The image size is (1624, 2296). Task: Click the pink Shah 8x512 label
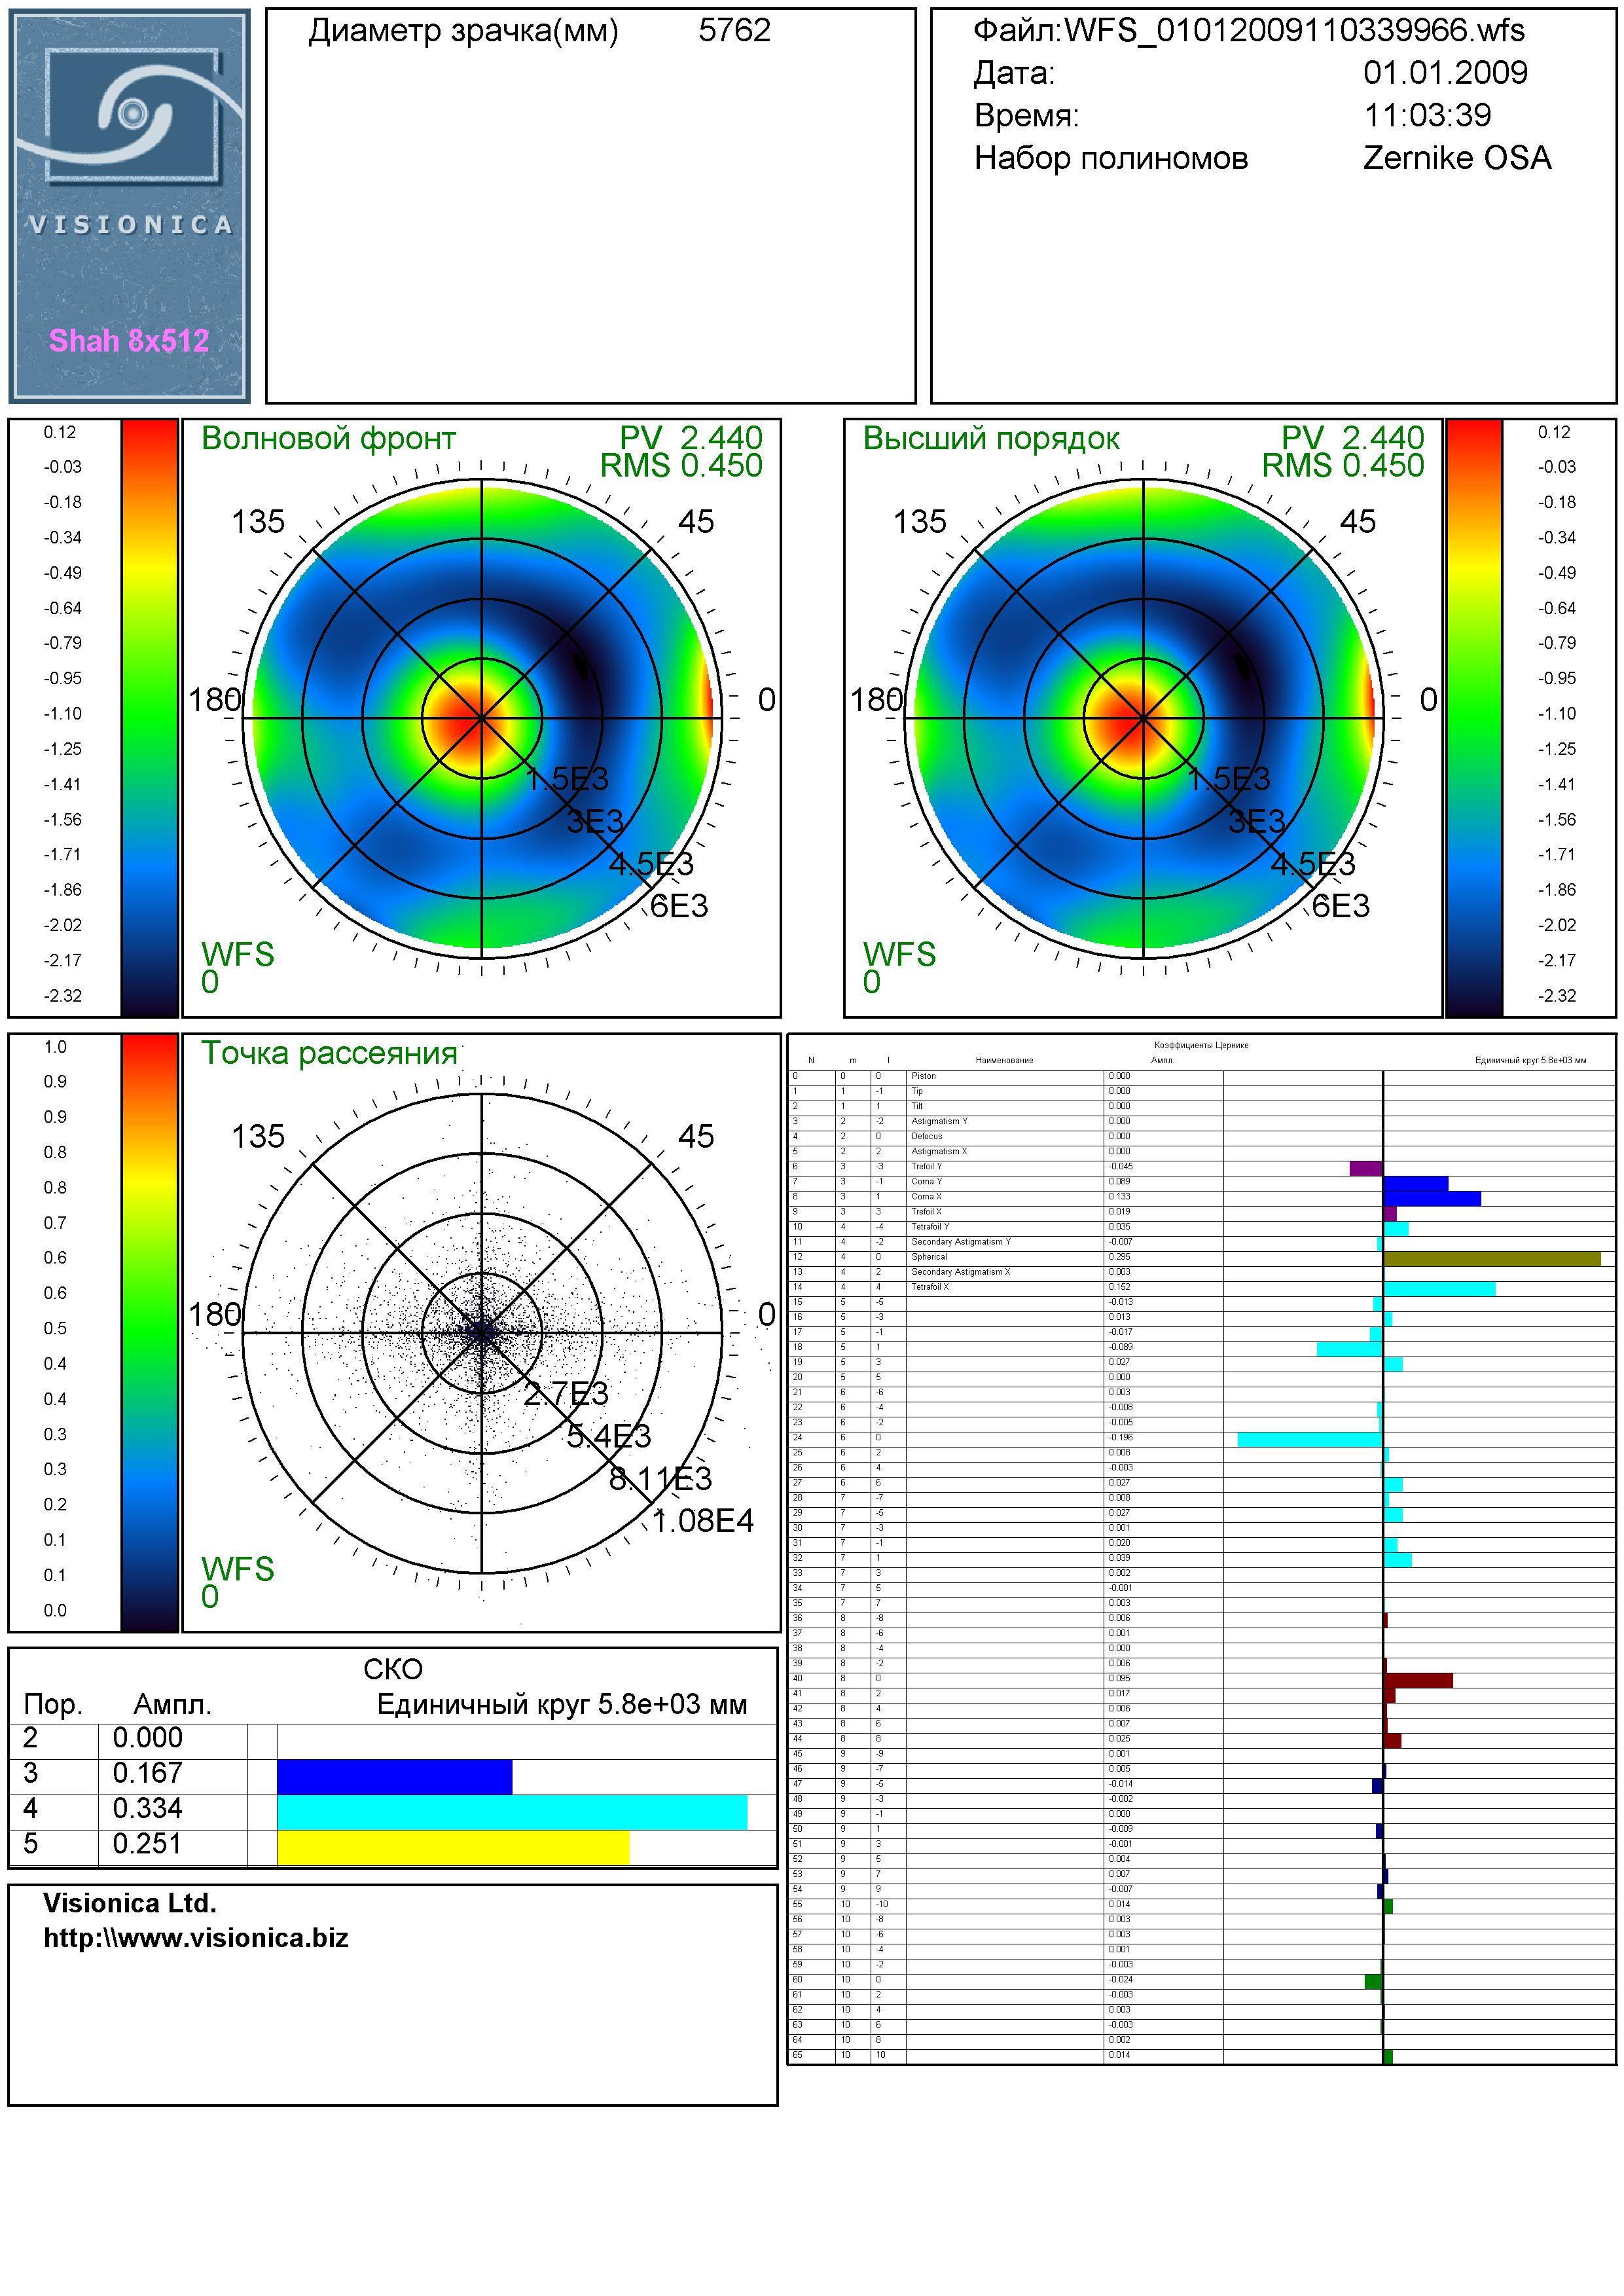pyautogui.click(x=129, y=341)
